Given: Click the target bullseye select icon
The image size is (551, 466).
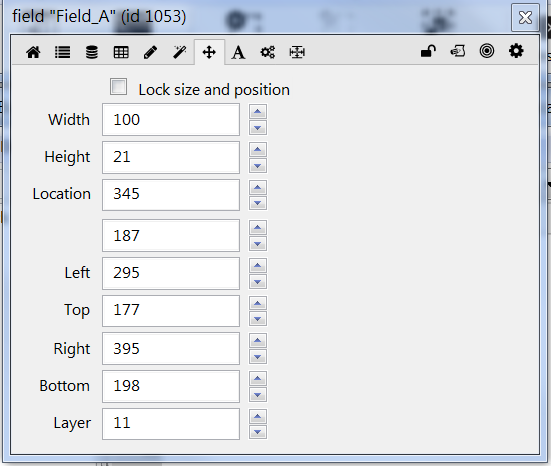Looking at the screenshot, I should click(x=487, y=51).
